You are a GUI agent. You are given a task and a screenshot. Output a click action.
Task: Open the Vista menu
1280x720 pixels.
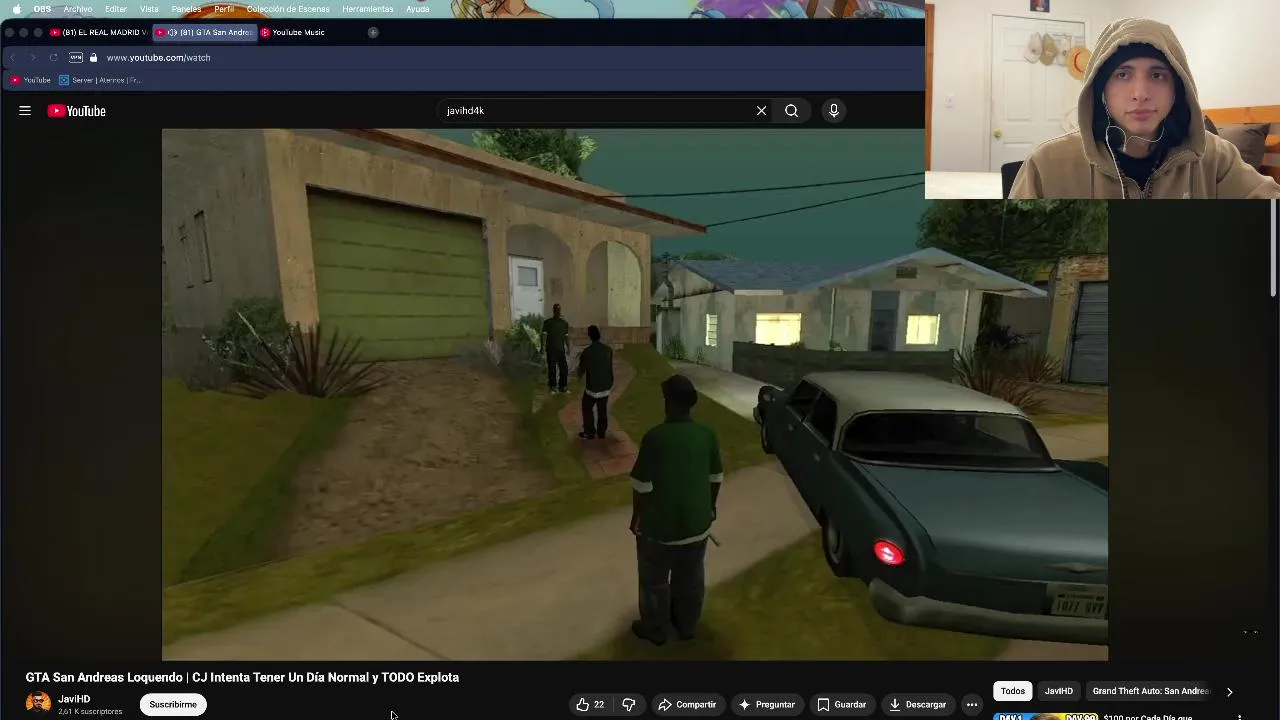pos(149,9)
